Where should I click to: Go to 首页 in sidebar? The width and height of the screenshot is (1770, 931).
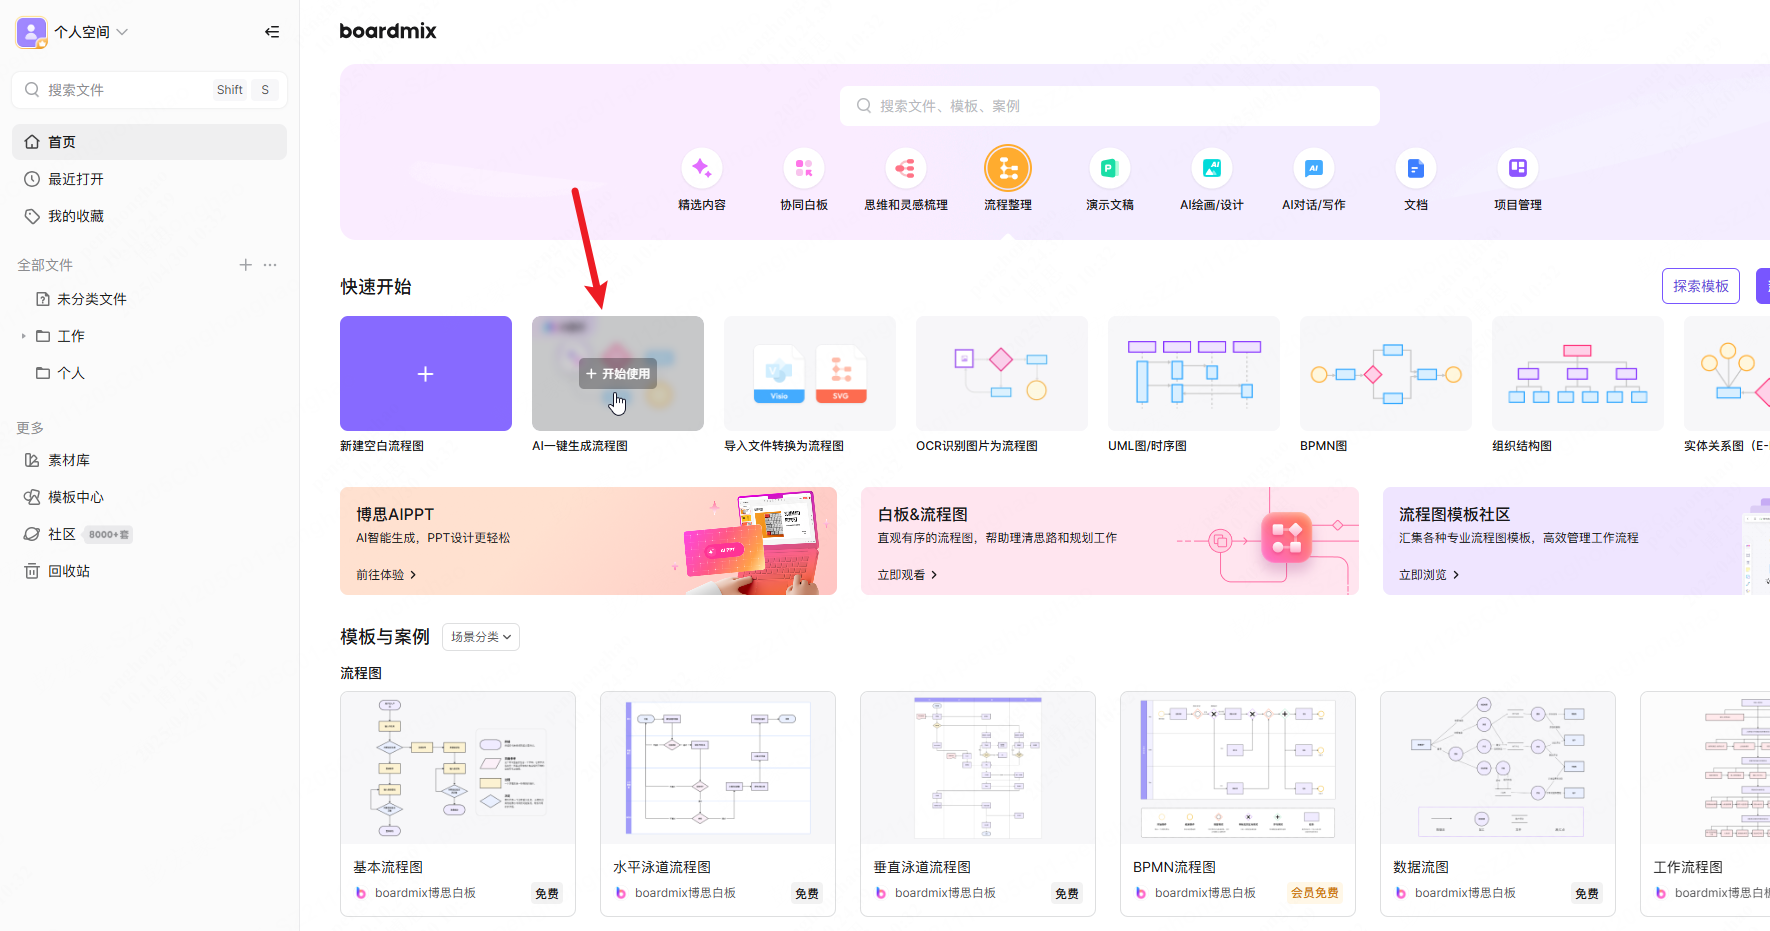click(x=149, y=142)
